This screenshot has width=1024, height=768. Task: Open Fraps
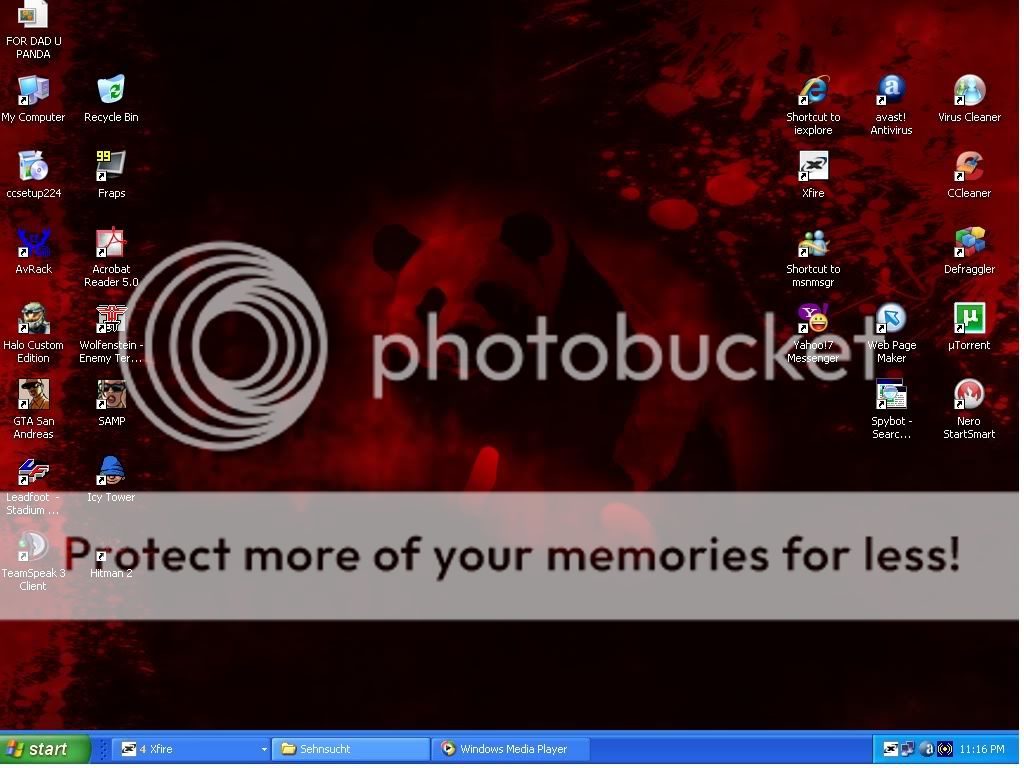tap(110, 165)
